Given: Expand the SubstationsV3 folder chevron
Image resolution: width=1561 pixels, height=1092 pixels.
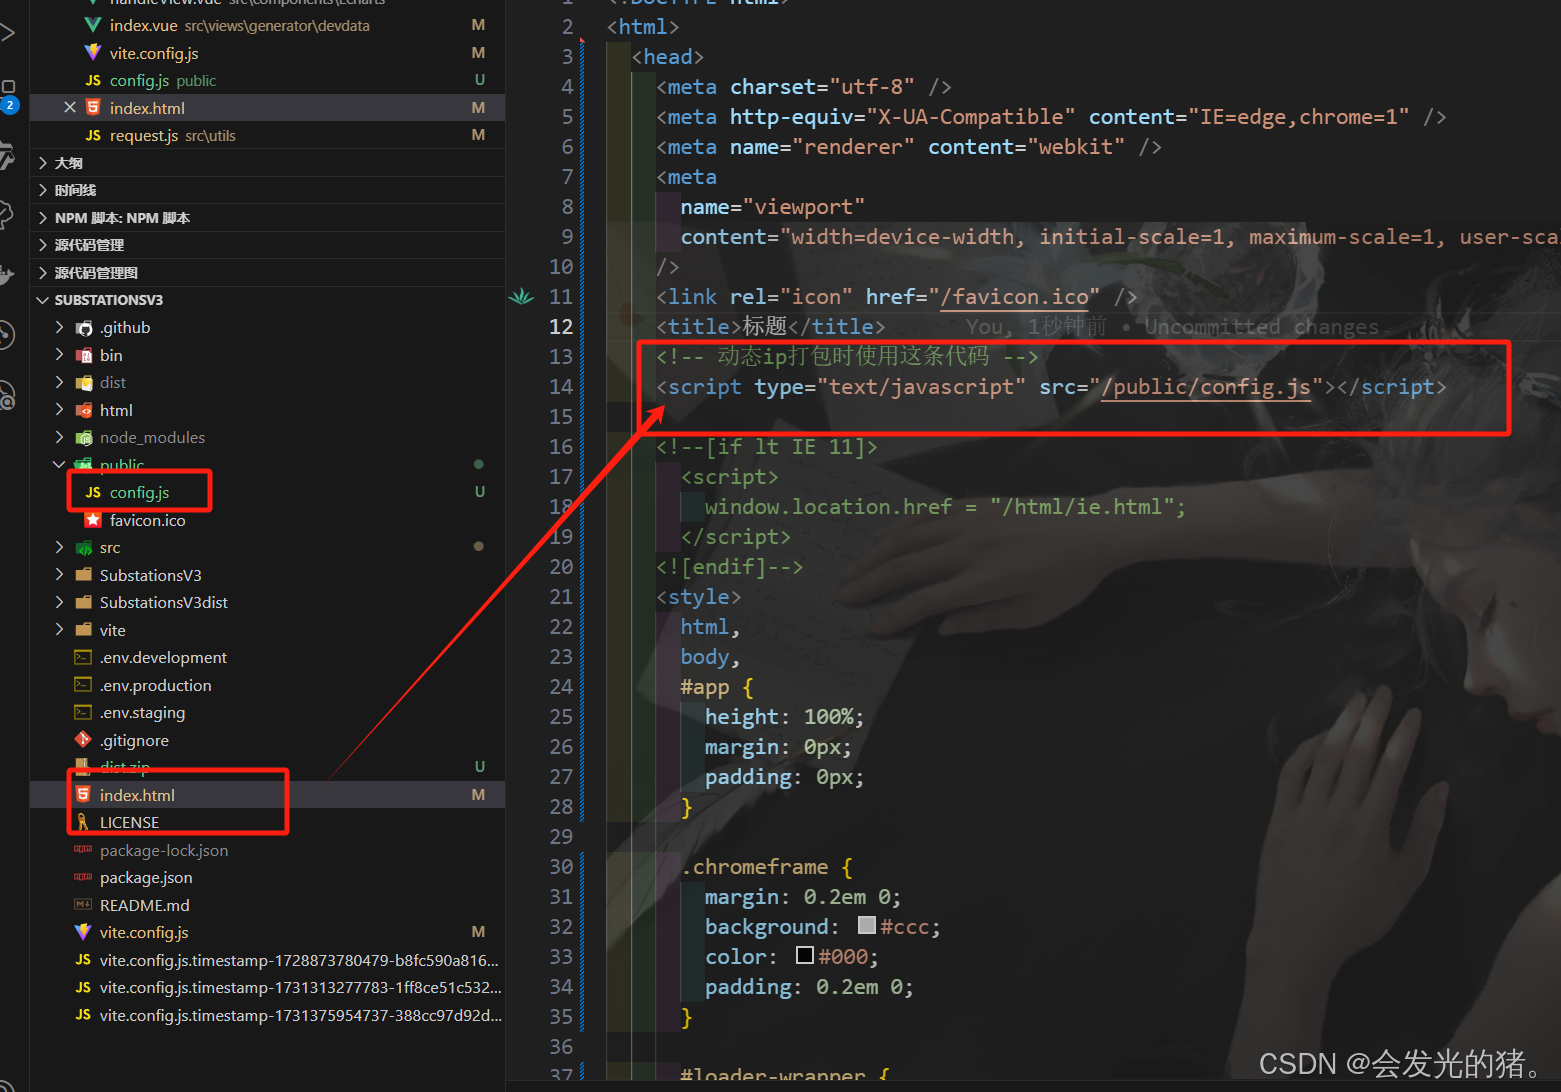Looking at the screenshot, I should (x=59, y=575).
